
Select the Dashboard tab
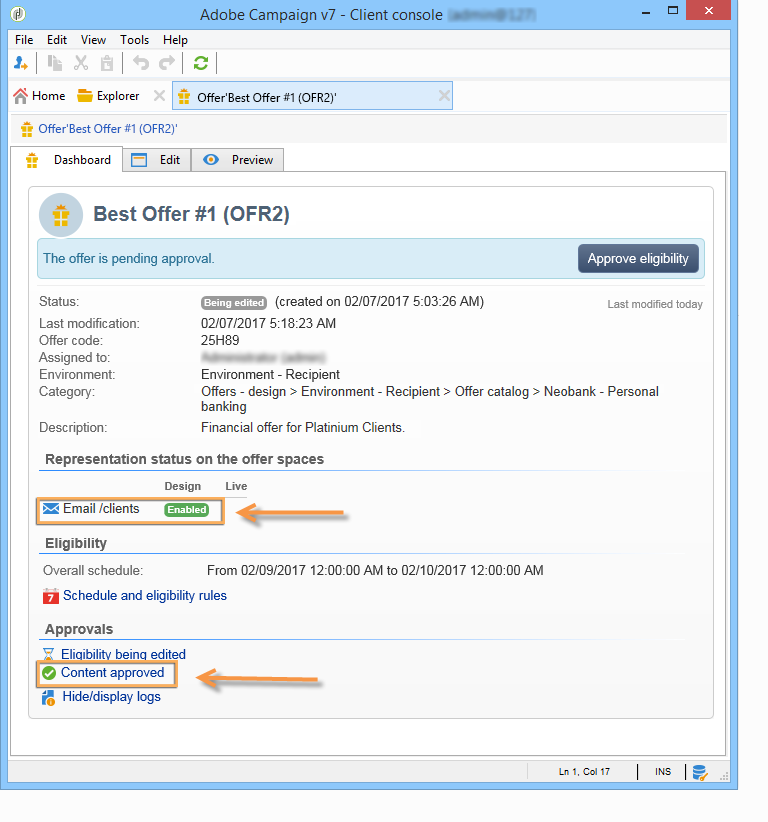point(67,160)
